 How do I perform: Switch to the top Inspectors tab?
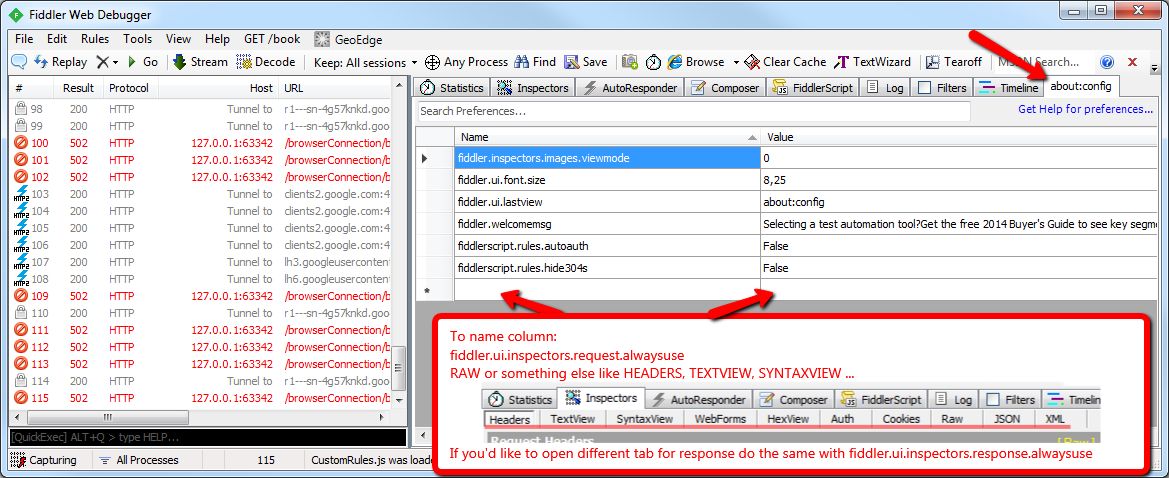click(x=534, y=87)
